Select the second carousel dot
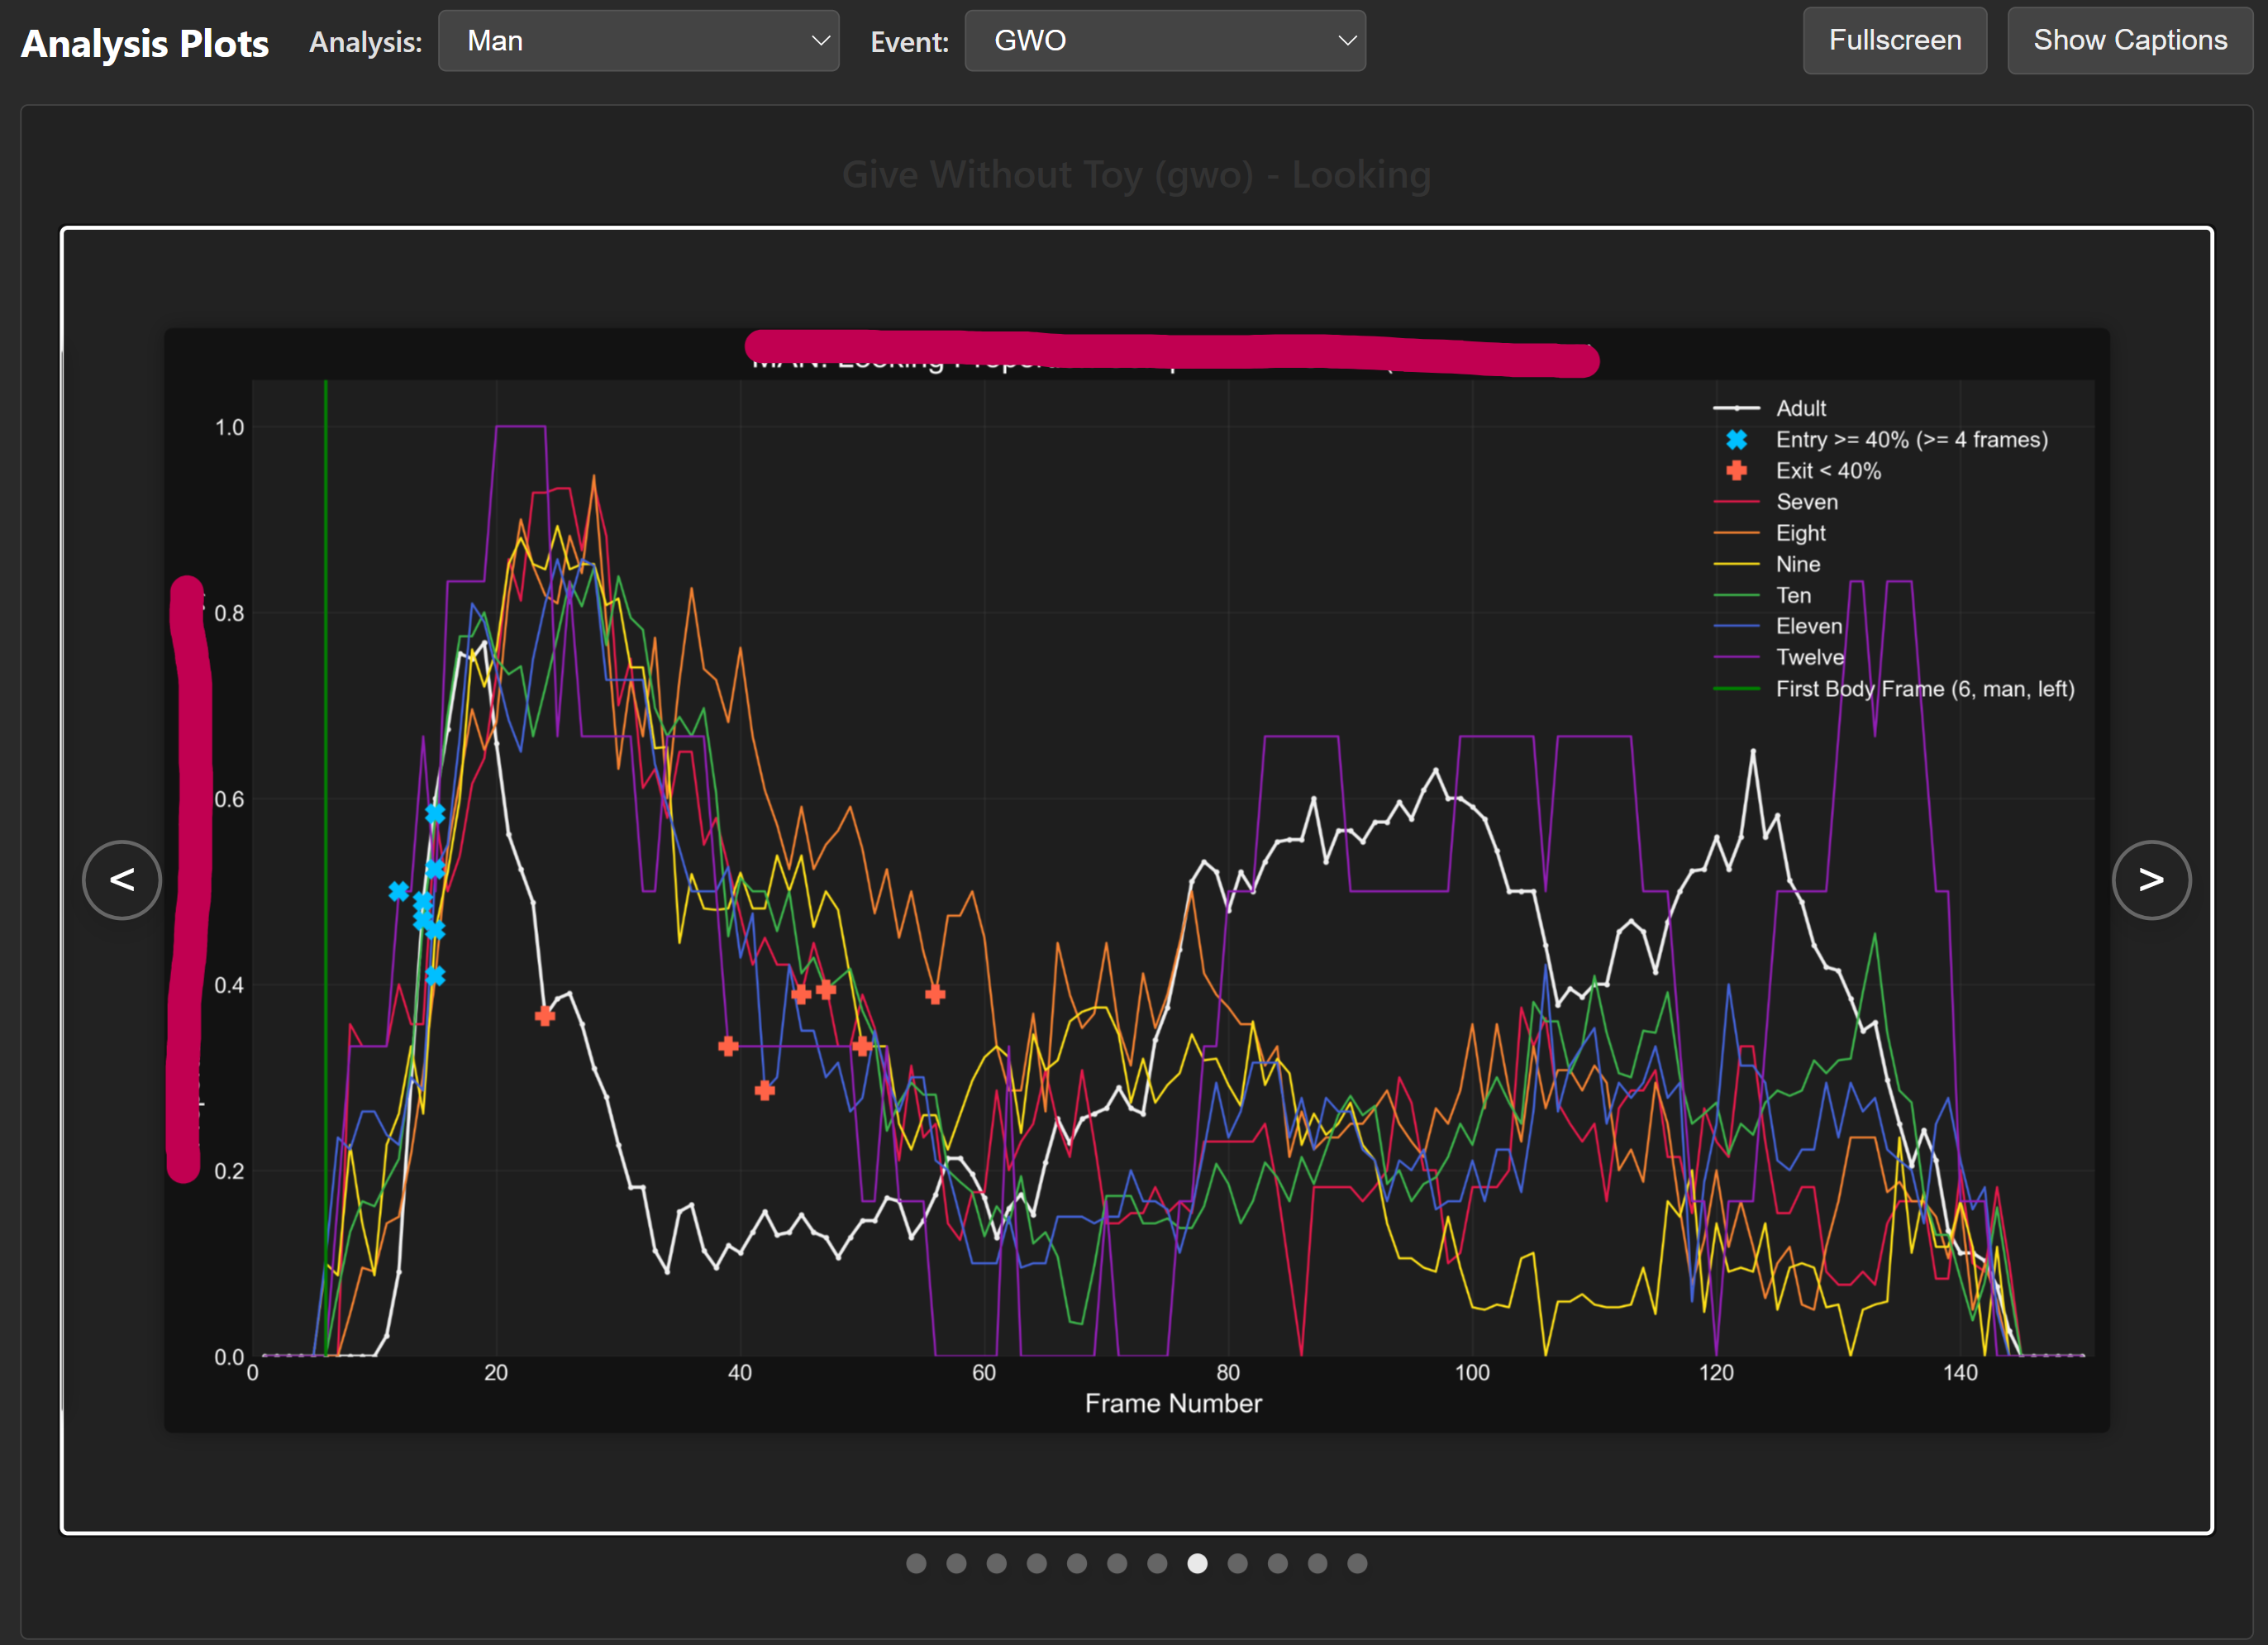The height and width of the screenshot is (1645, 2268). (x=956, y=1563)
